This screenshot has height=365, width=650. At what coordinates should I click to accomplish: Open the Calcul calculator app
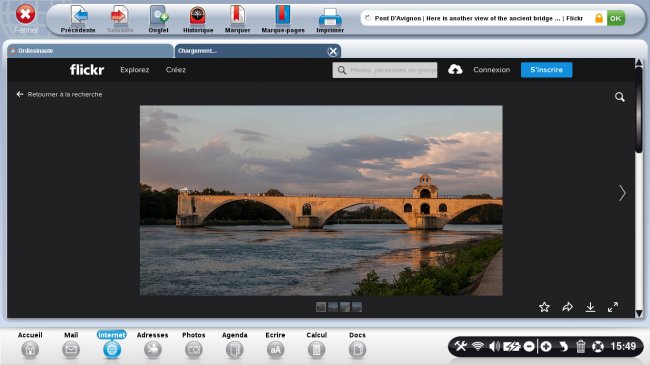point(316,345)
